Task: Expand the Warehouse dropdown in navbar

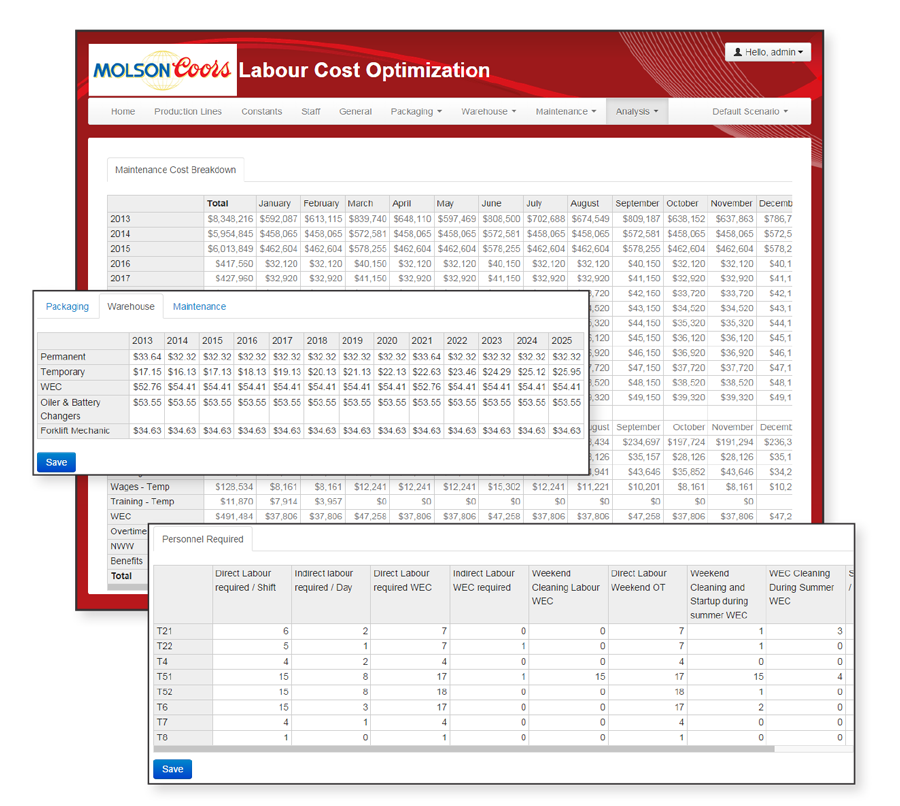Action: point(488,111)
